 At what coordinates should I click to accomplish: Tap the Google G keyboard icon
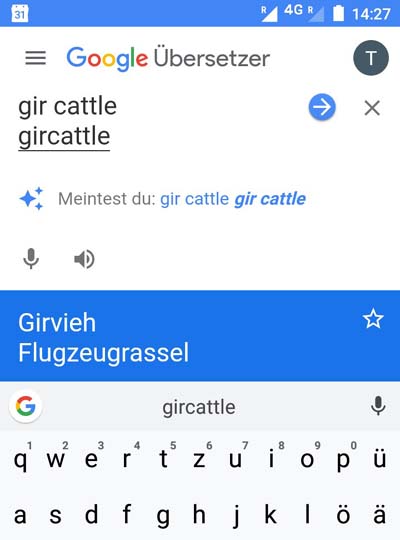pyautogui.click(x=25, y=406)
